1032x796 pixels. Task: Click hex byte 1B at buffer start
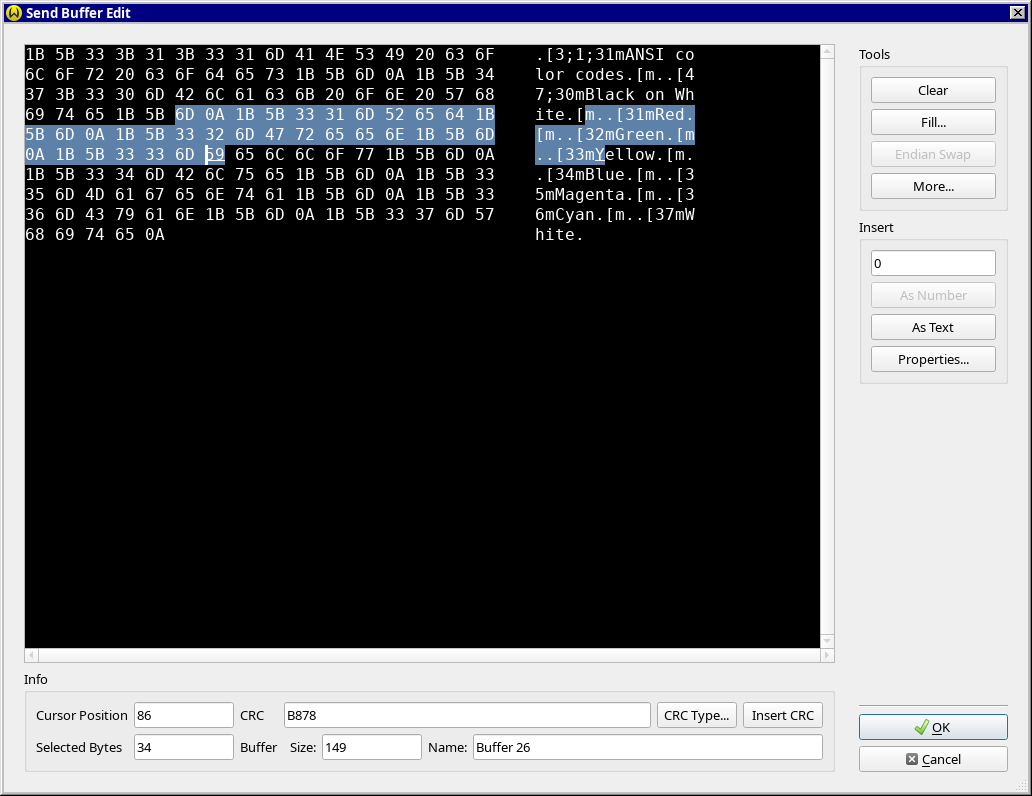coord(35,54)
